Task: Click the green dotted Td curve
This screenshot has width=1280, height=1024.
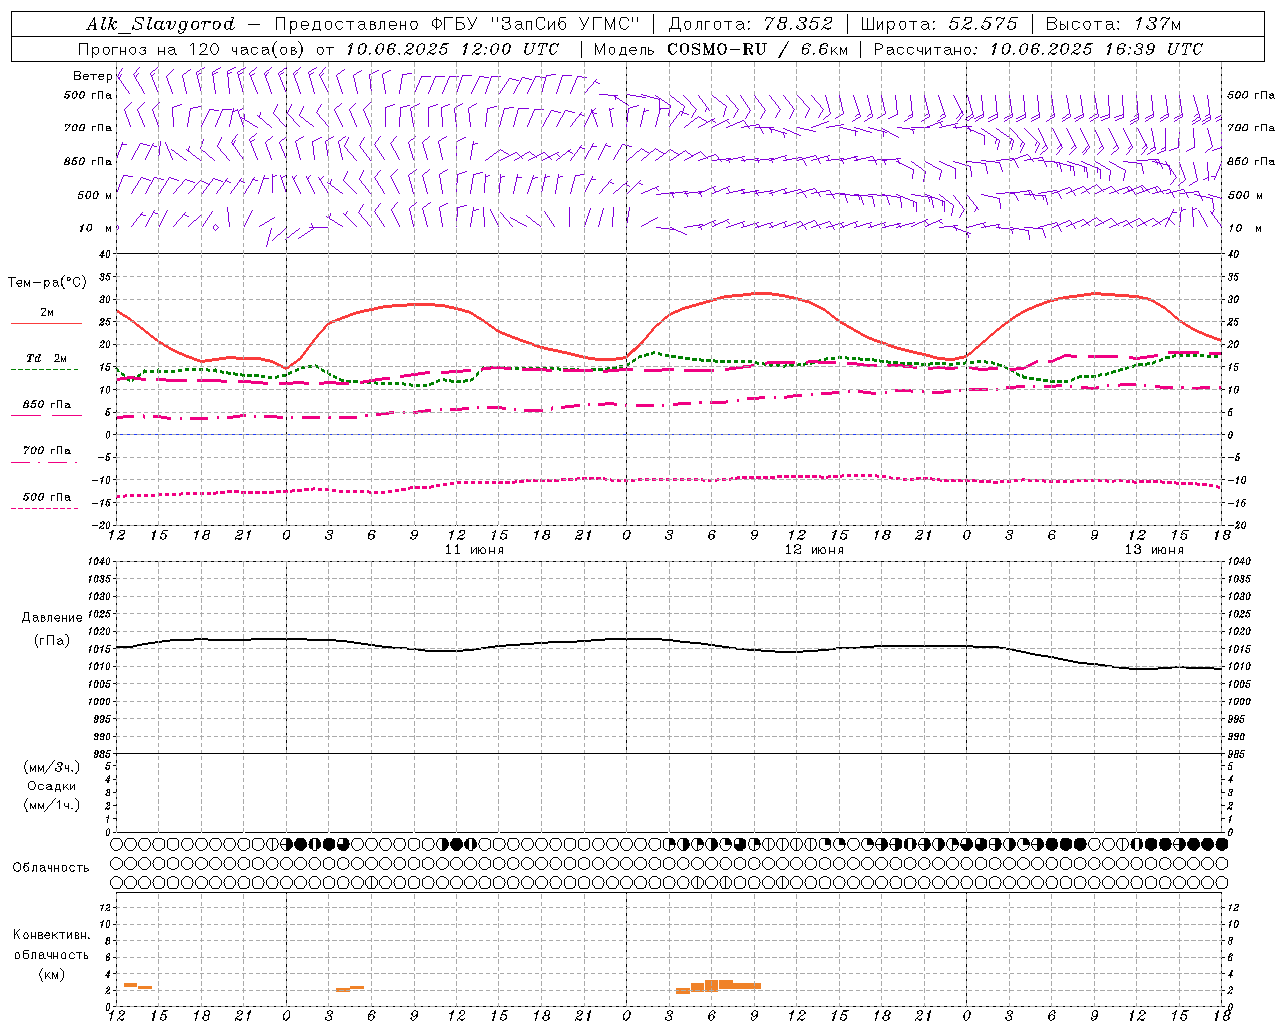Action: tap(668, 355)
